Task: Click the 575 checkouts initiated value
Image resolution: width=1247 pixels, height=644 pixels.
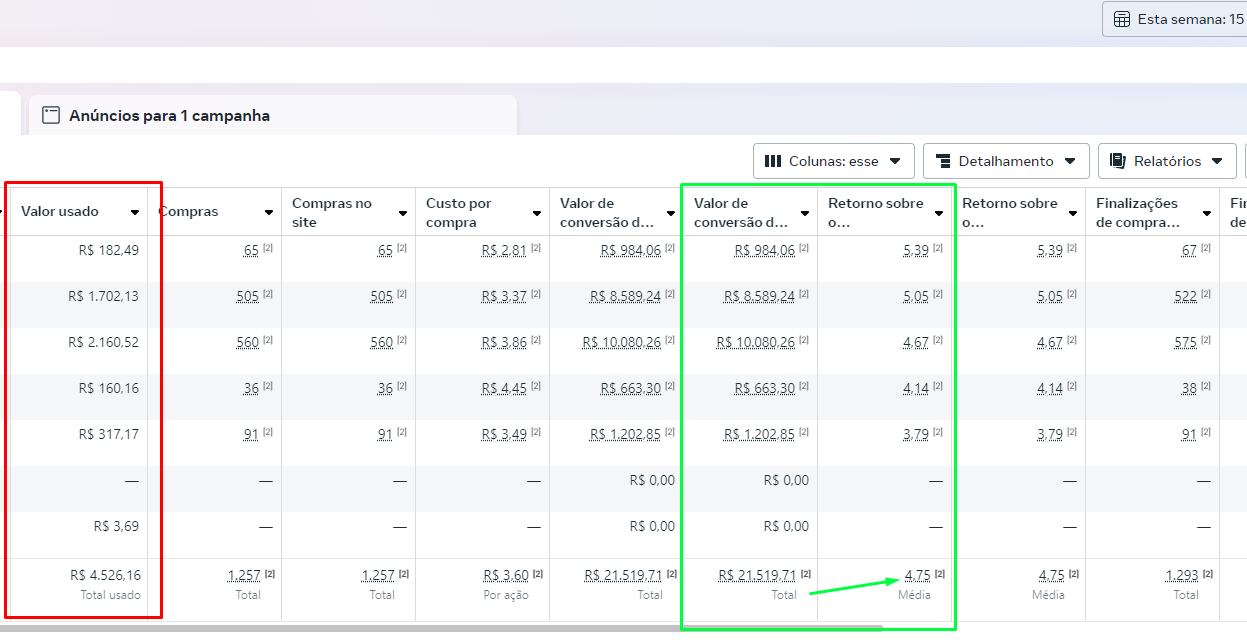Action: click(x=1185, y=342)
